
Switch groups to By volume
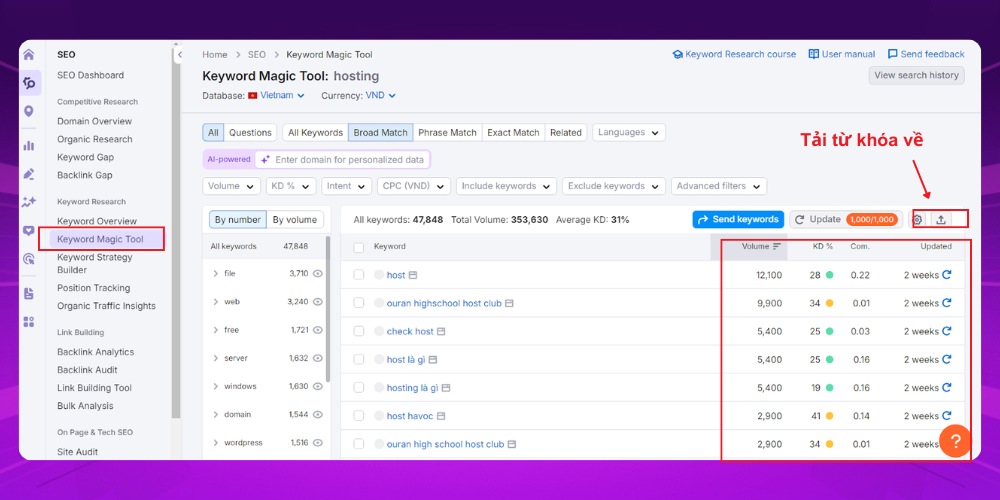295,219
